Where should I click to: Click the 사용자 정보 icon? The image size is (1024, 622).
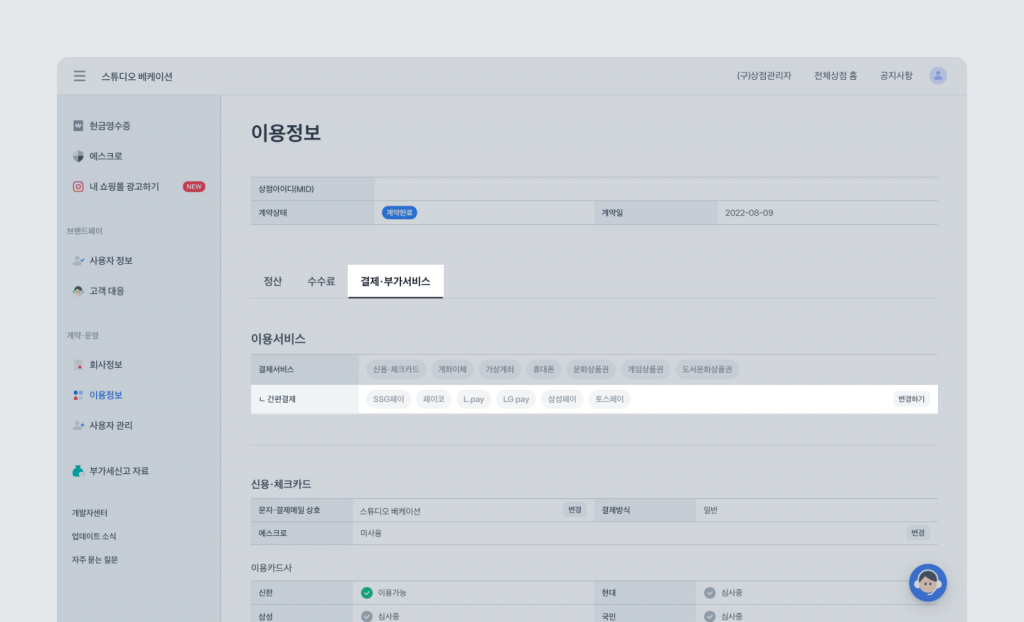point(78,261)
